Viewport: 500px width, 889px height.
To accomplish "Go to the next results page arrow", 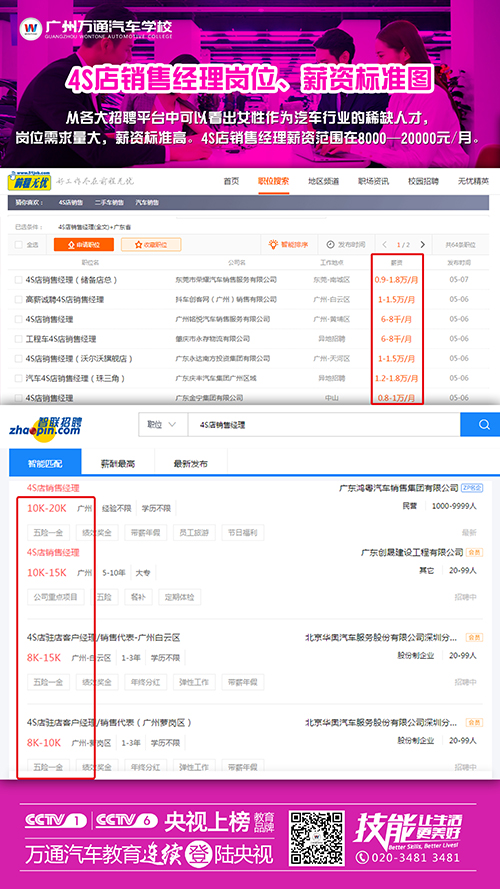I will pos(422,244).
